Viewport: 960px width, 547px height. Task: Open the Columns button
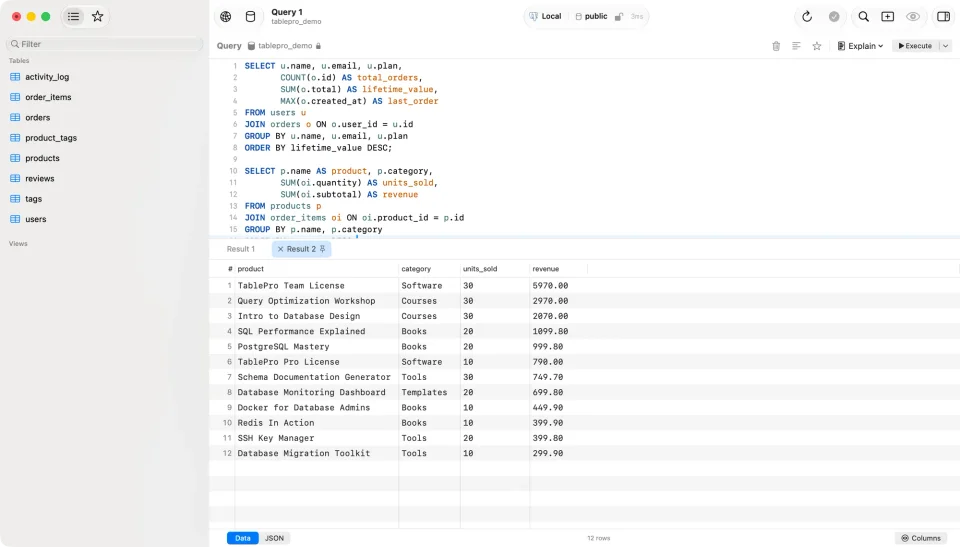(x=921, y=538)
